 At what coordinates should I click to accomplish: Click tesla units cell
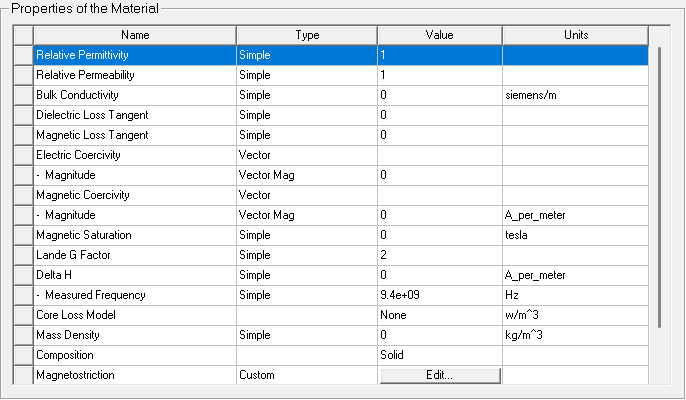click(576, 235)
